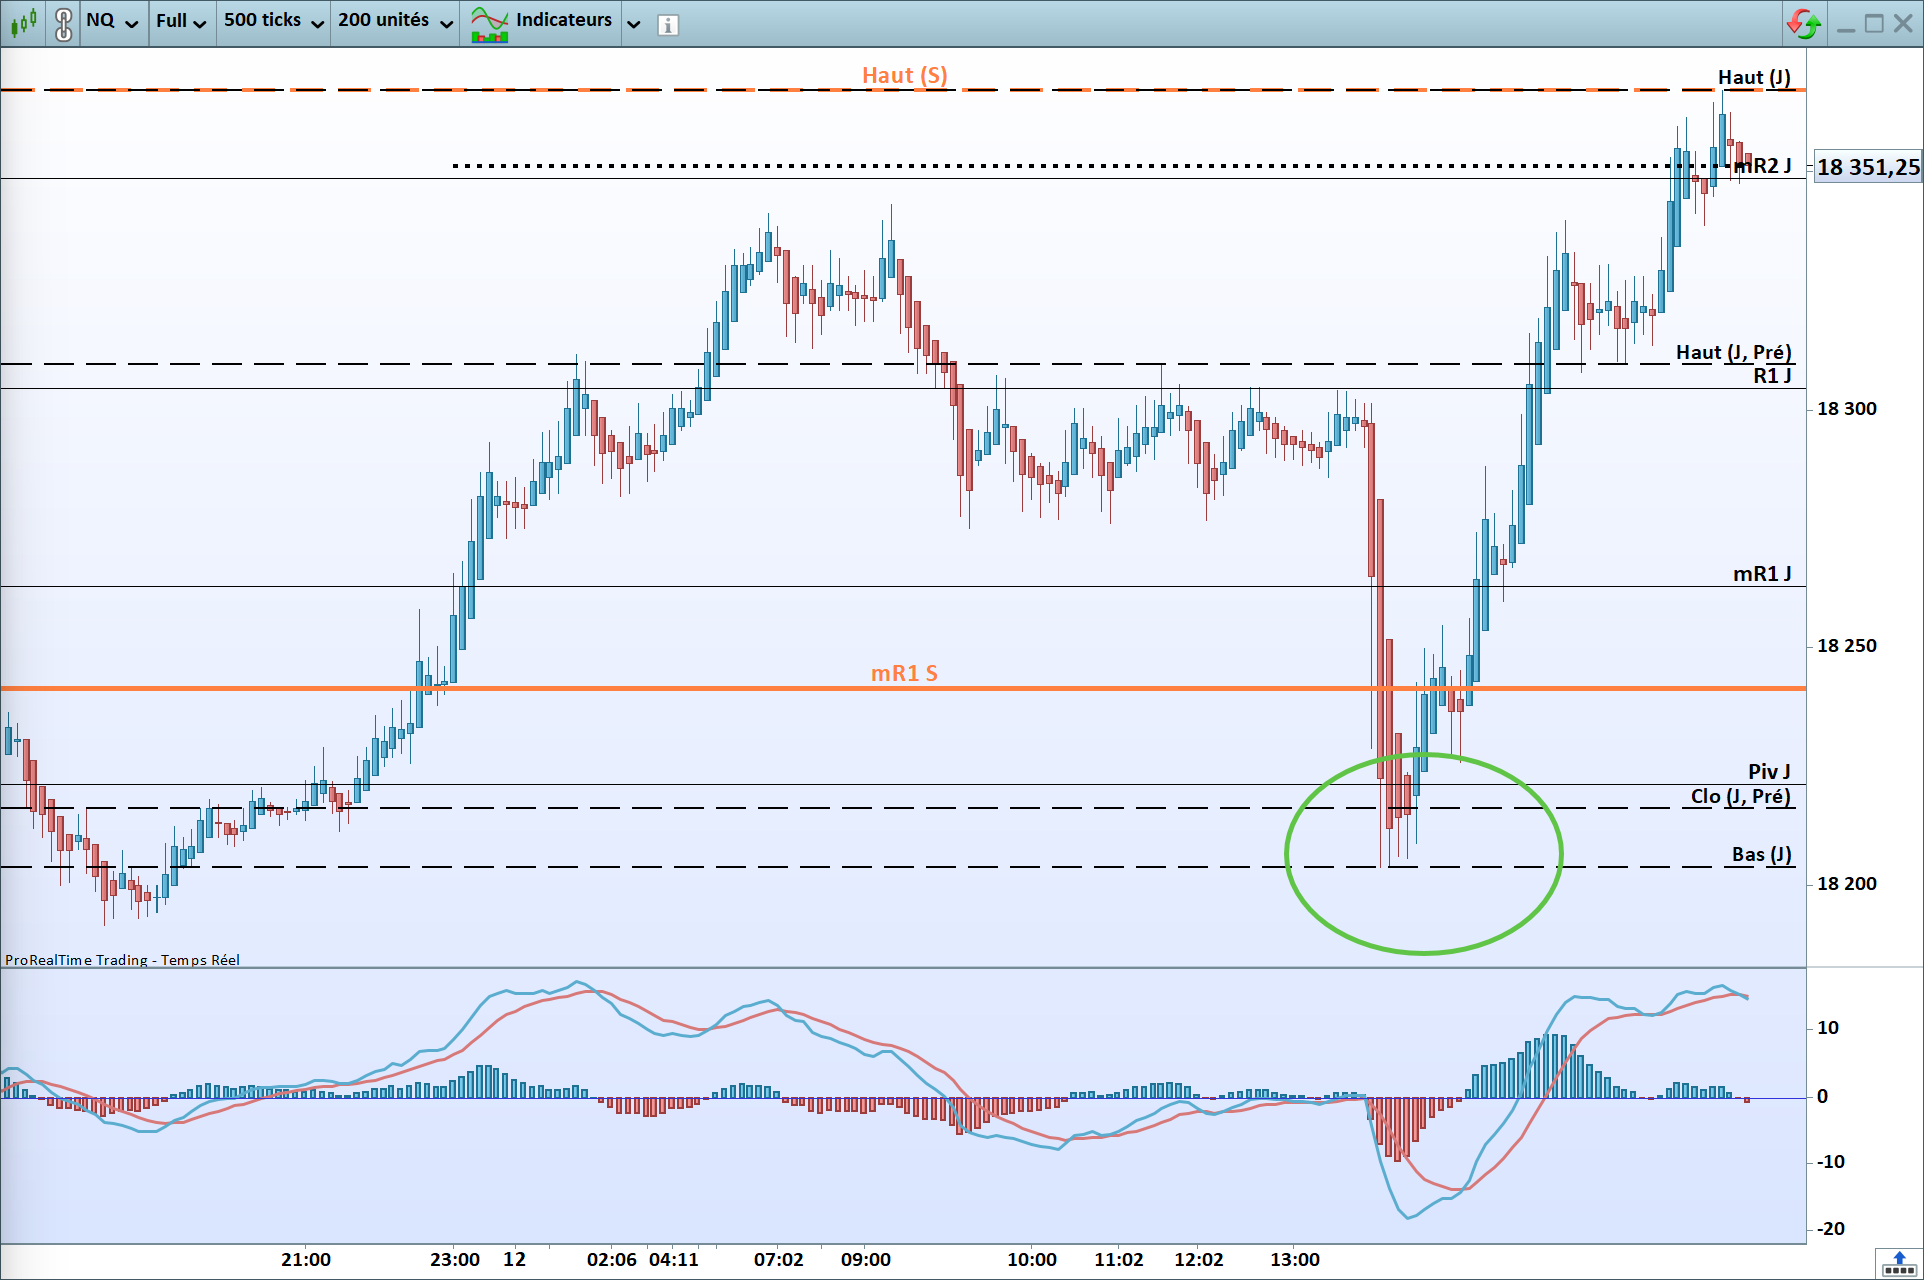The height and width of the screenshot is (1280, 1924).
Task: Click the Piv J pivot line label
Action: coord(1768,771)
